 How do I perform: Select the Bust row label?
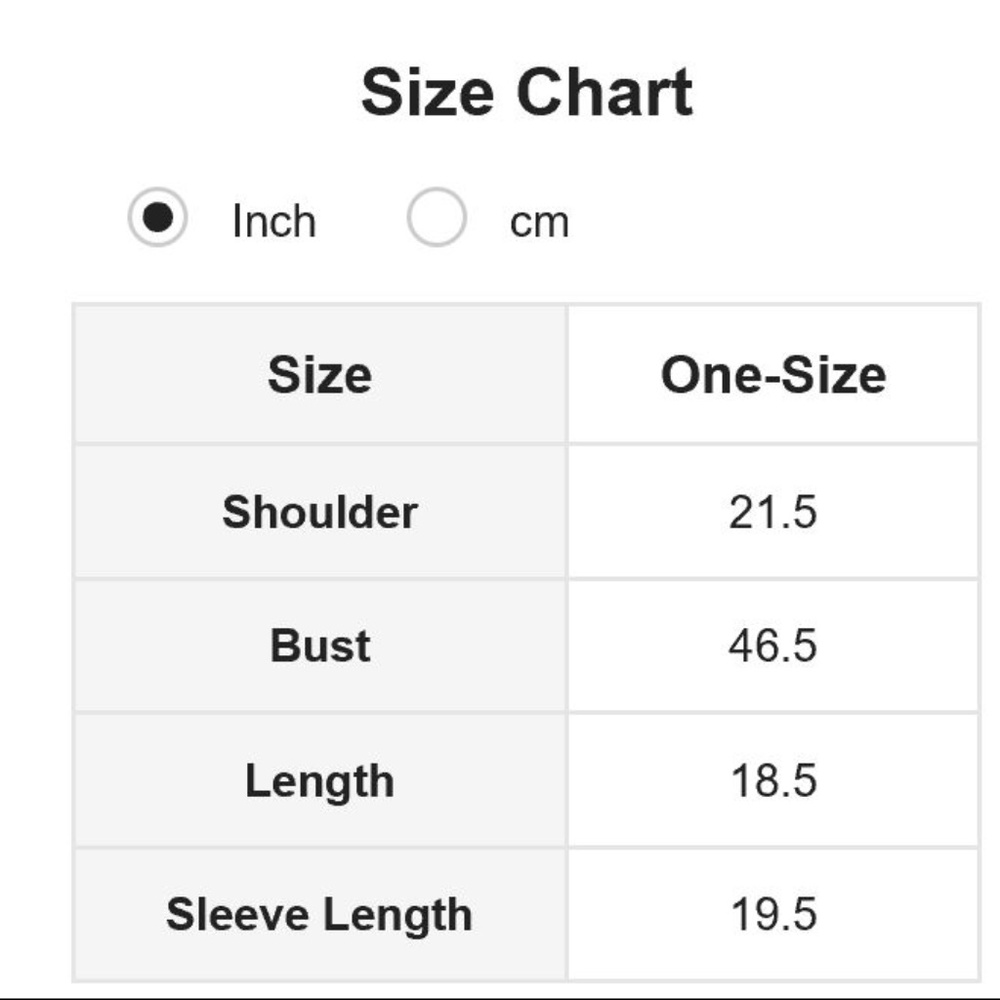[x=320, y=646]
